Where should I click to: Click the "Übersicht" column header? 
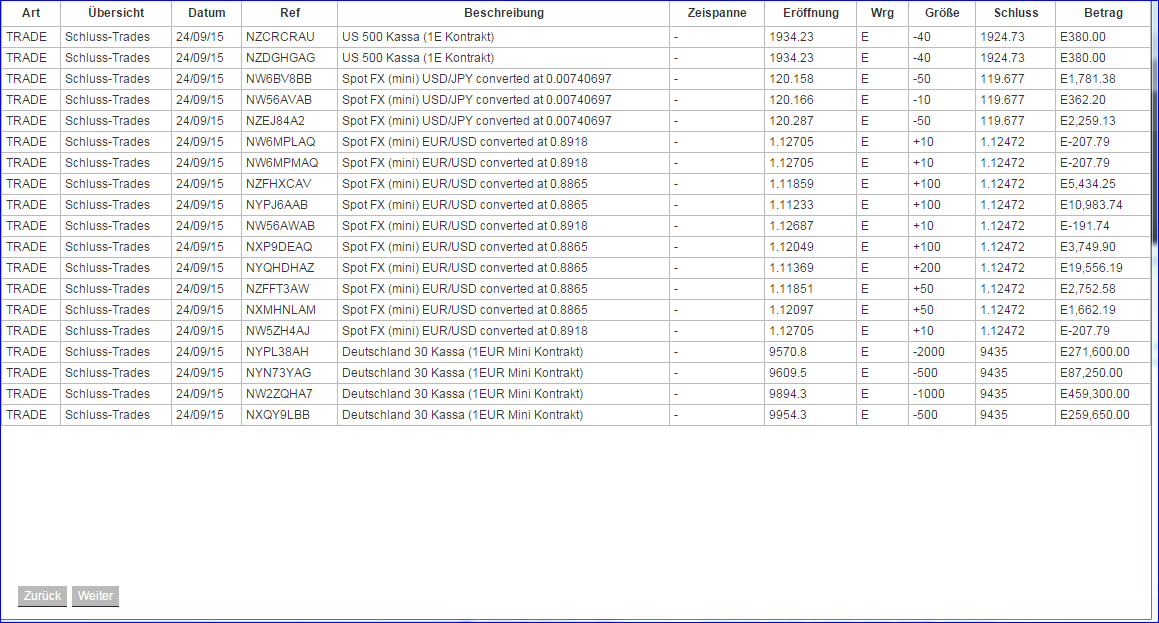(x=115, y=13)
